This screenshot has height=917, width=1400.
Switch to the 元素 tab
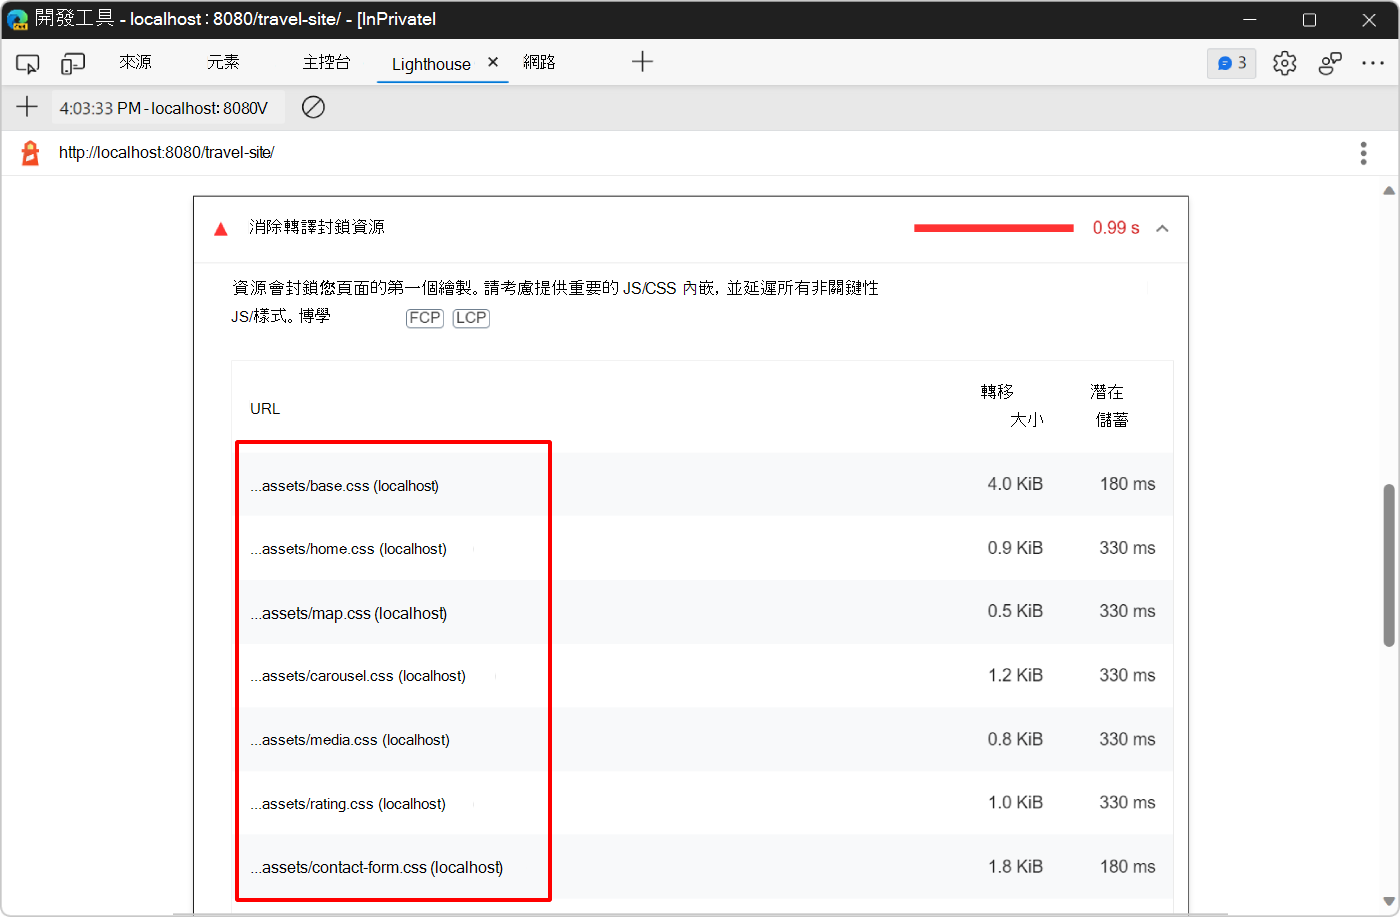(x=223, y=62)
